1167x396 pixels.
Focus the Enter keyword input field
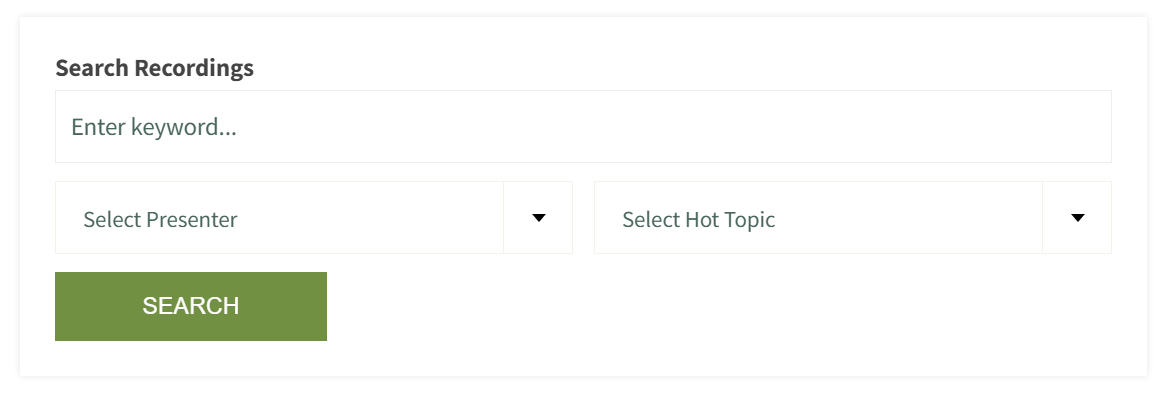[x=584, y=127]
